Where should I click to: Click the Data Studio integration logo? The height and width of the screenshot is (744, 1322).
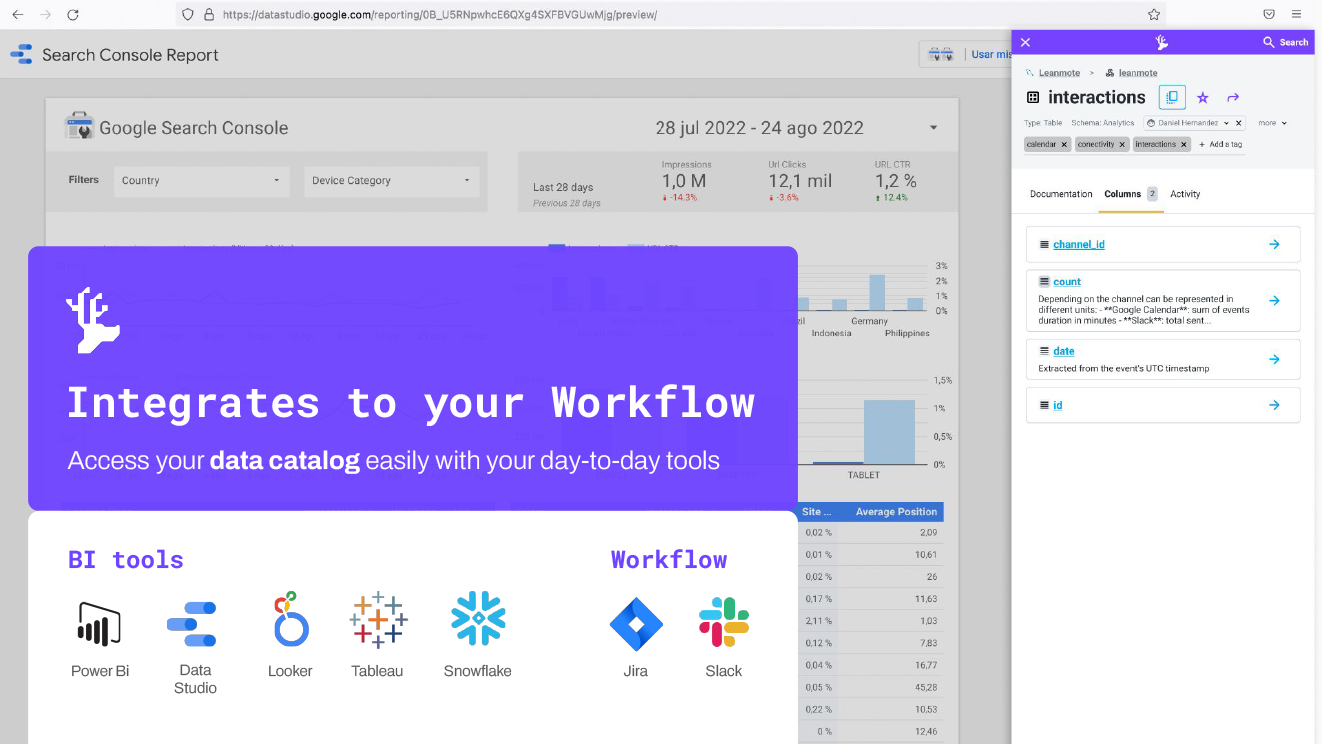[x=192, y=623]
